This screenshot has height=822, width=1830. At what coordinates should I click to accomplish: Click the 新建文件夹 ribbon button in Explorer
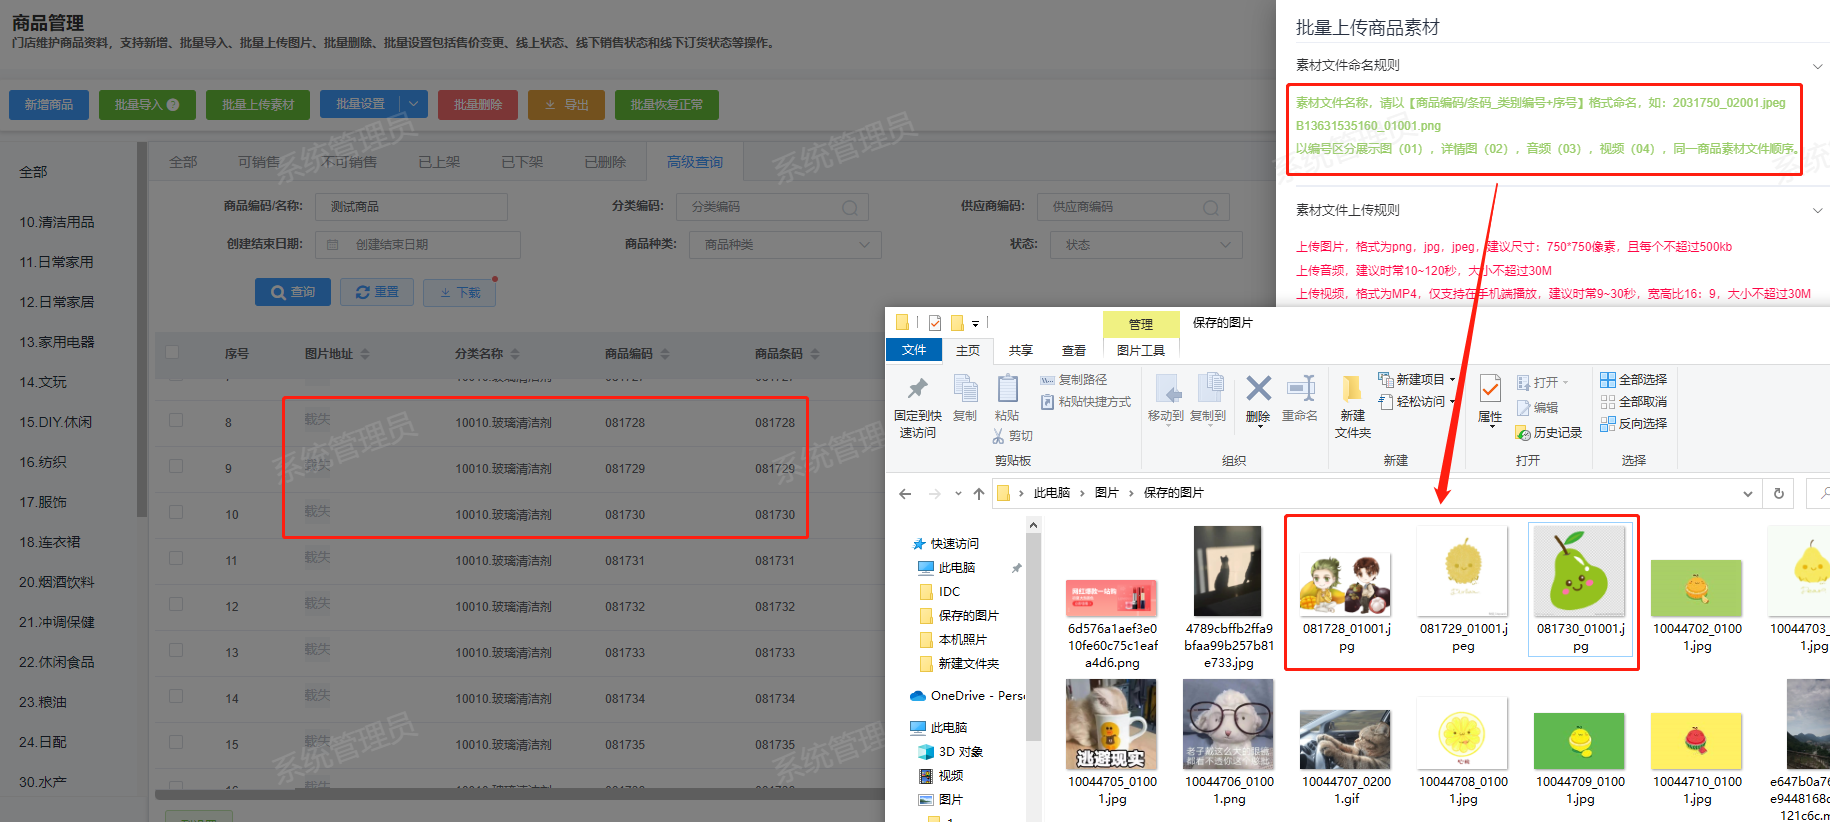[1352, 407]
